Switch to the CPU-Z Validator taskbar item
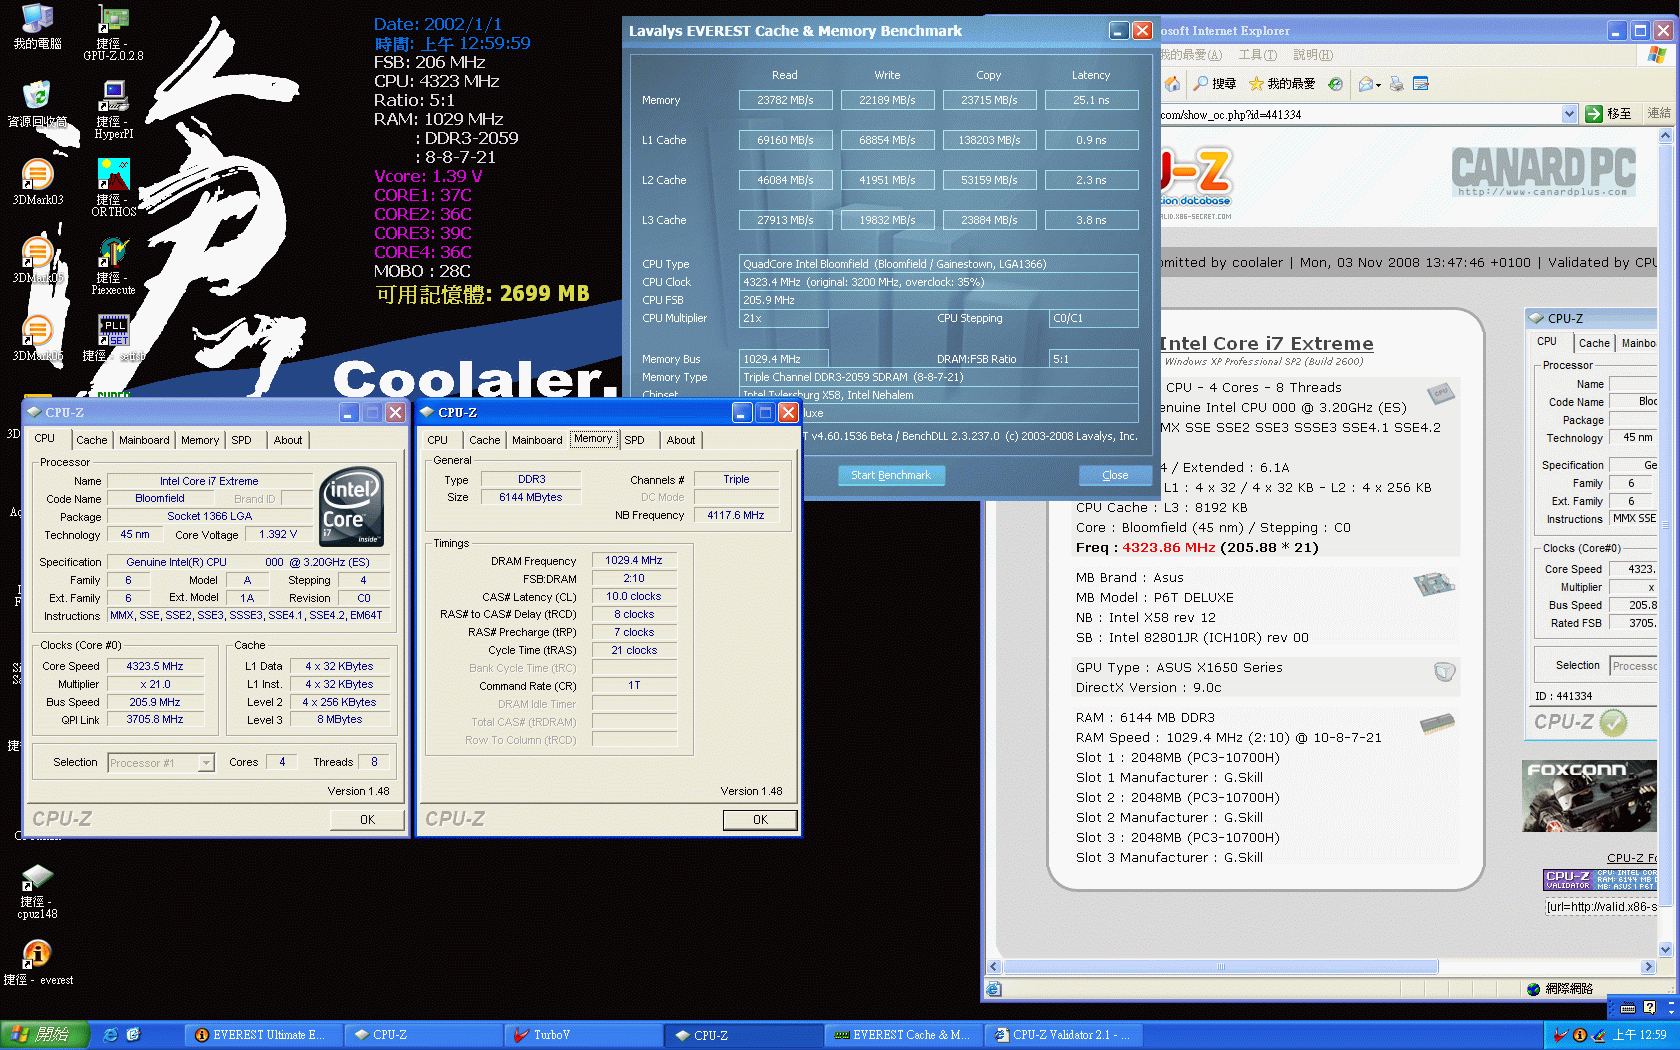The height and width of the screenshot is (1050, 1680). [x=1064, y=1035]
